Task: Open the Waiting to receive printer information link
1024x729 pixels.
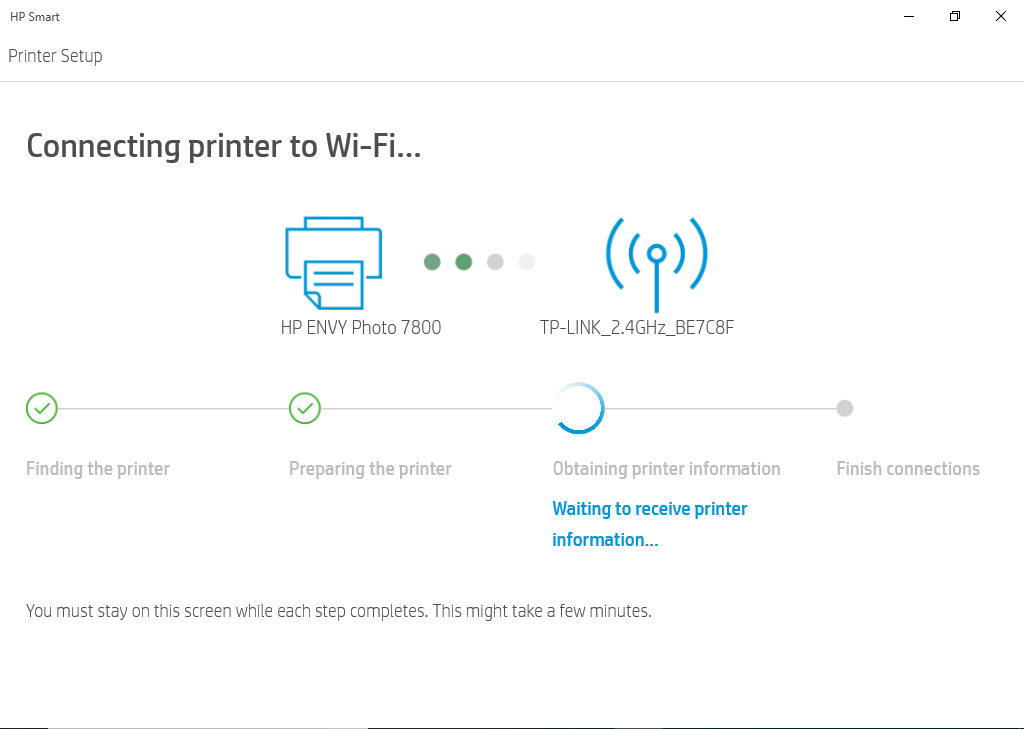Action: click(649, 523)
